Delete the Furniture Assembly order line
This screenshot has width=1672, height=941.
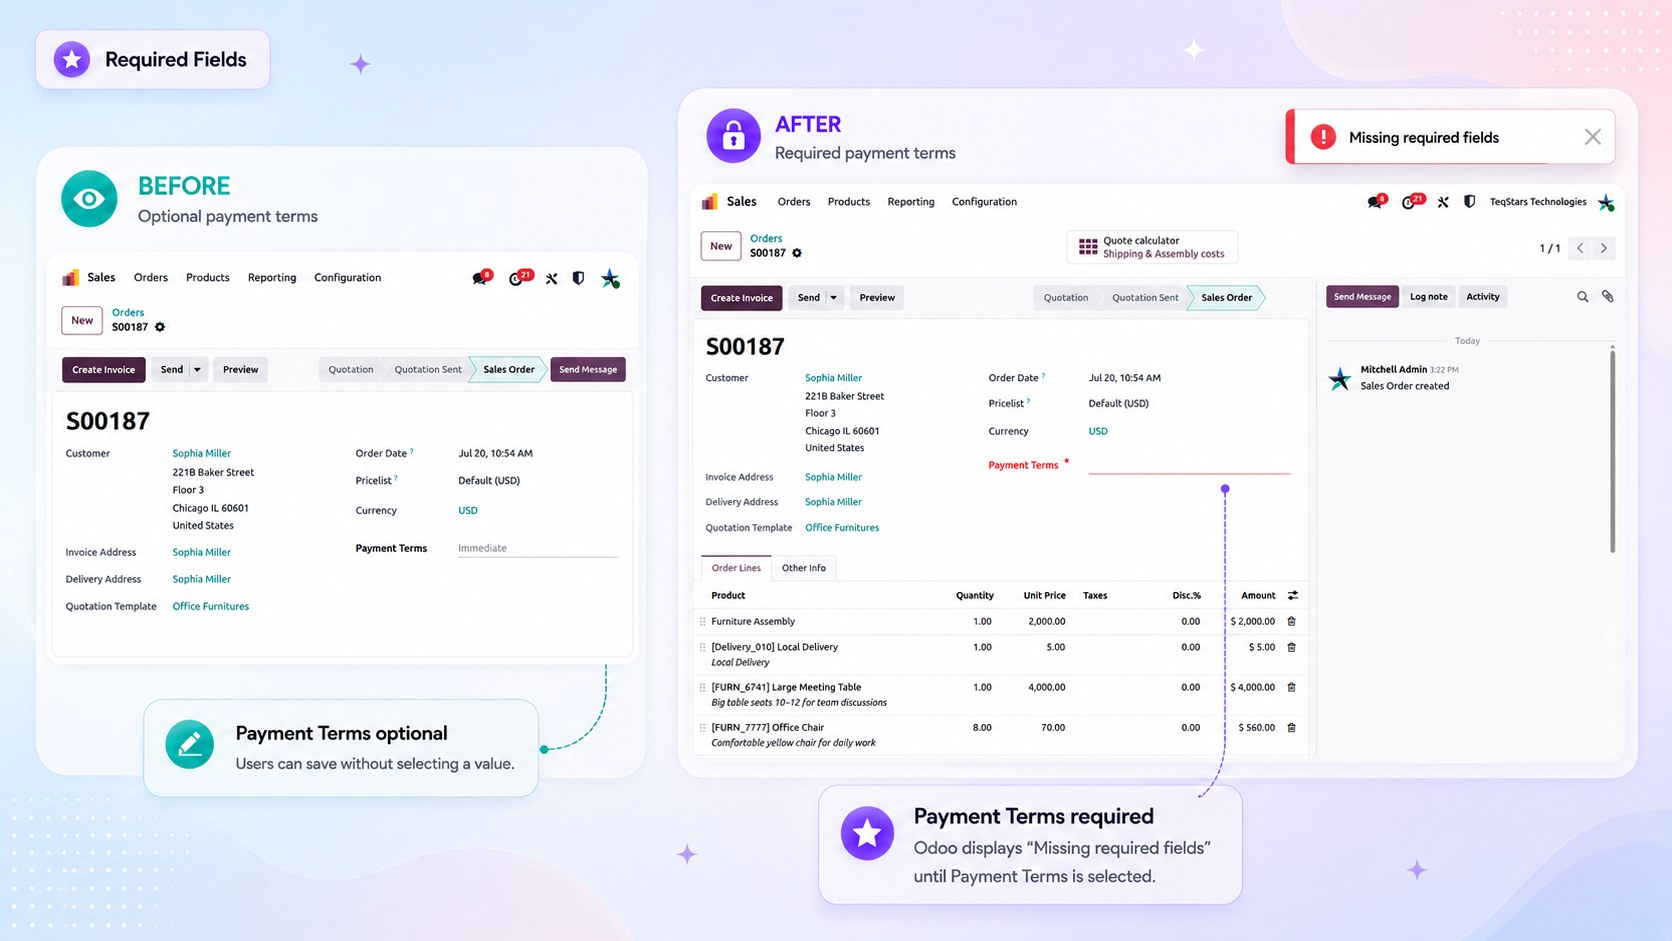pos(1291,621)
